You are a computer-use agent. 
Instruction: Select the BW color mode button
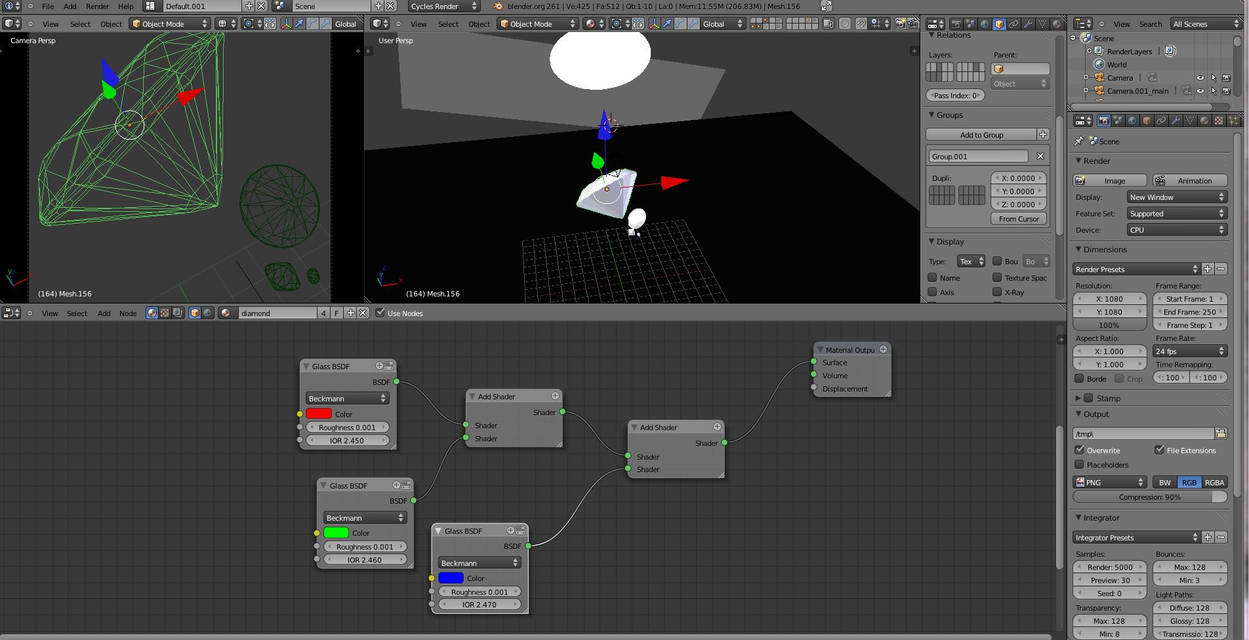1164,482
